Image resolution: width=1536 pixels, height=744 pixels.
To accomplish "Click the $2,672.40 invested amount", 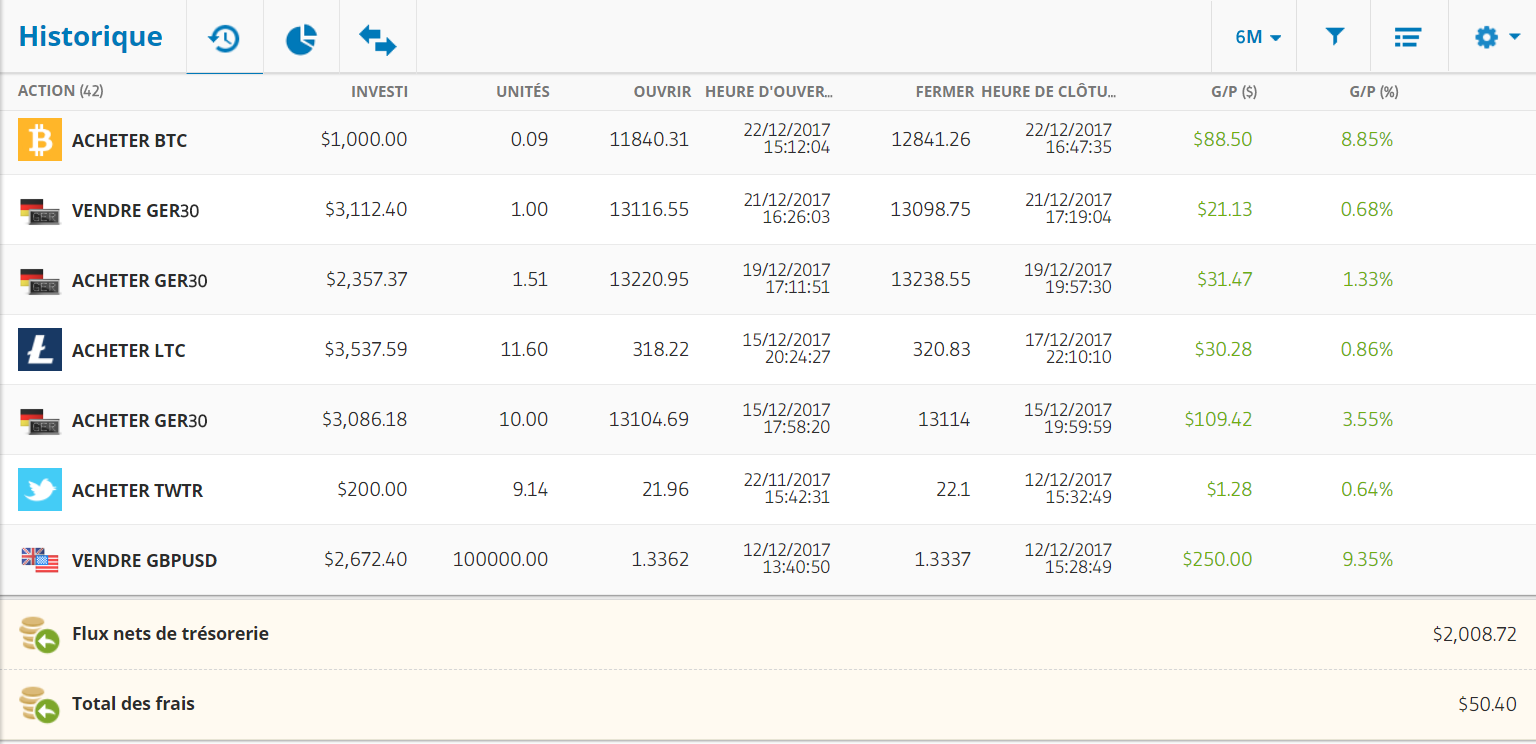I will (x=366, y=560).
